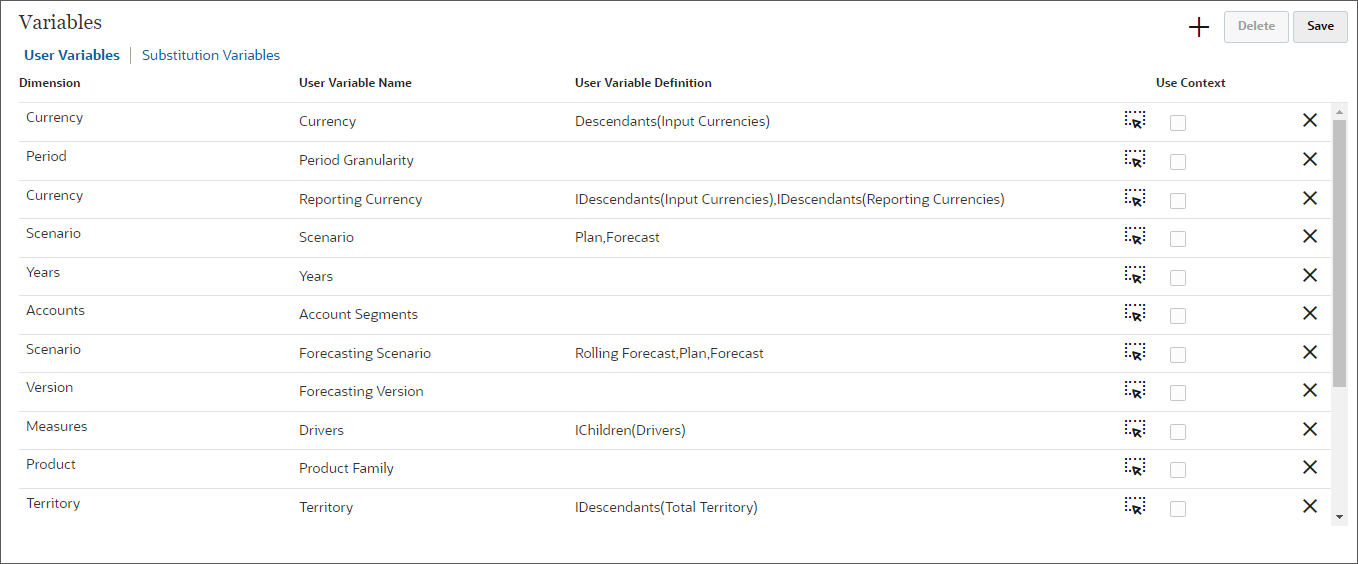This screenshot has width=1358, height=564.
Task: Click the plus icon to add variable
Action: (1199, 27)
